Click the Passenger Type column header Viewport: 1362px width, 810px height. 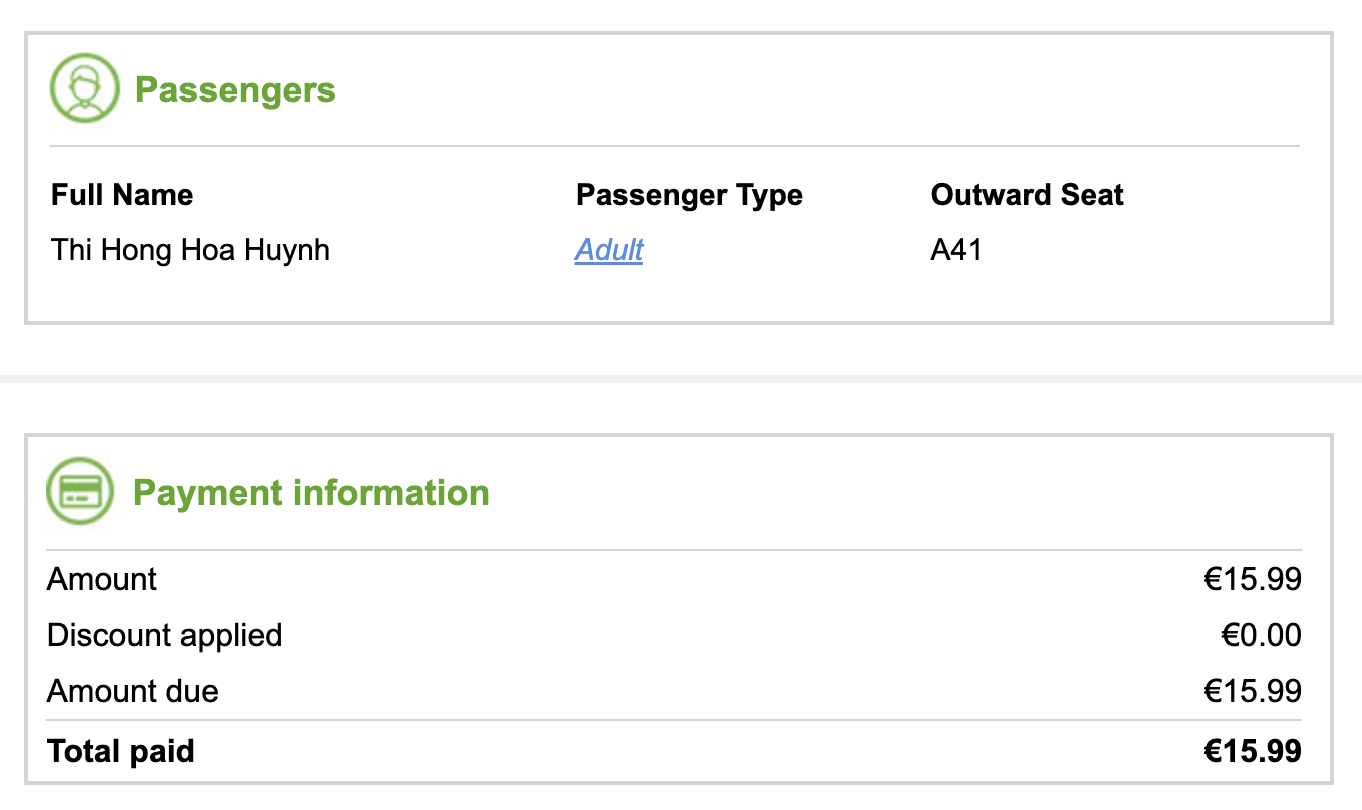689,194
